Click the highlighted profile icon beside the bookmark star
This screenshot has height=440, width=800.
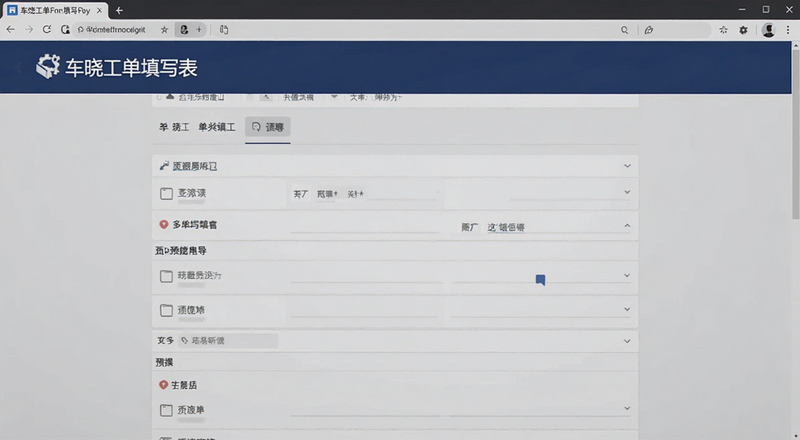pyautogui.click(x=184, y=30)
